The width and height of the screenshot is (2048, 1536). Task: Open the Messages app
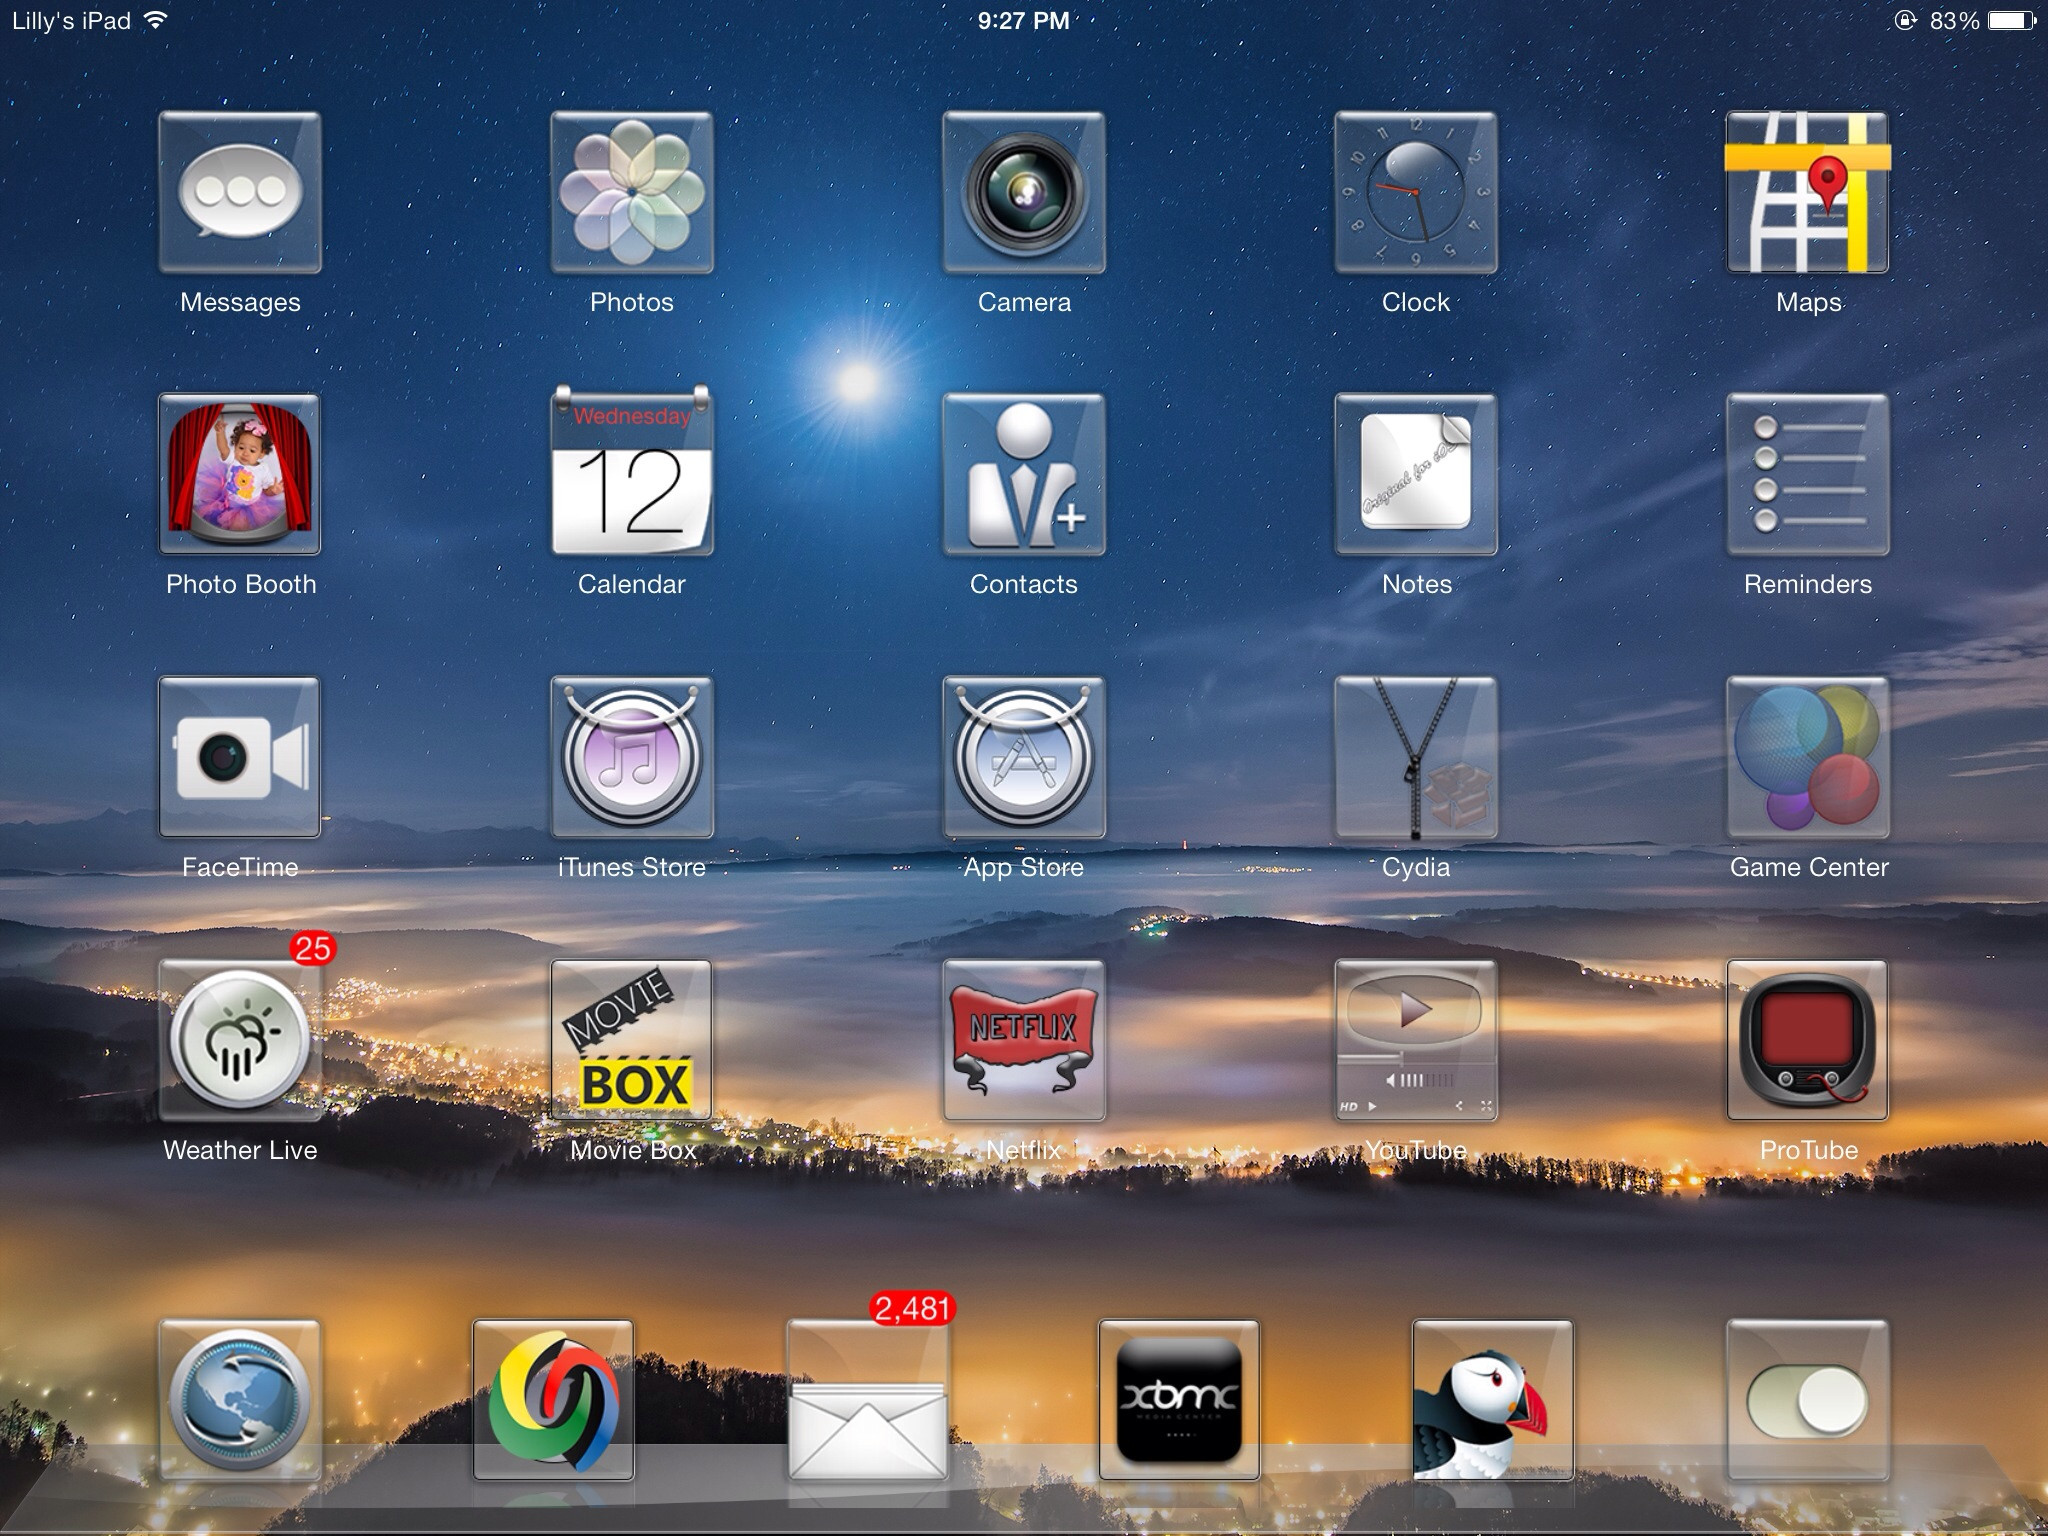tap(240, 192)
